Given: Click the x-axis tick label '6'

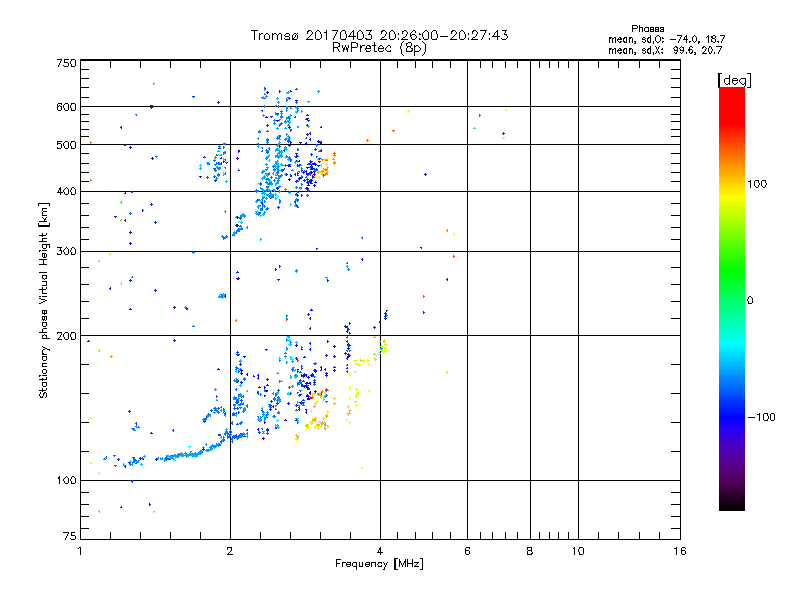Looking at the screenshot, I should [467, 551].
